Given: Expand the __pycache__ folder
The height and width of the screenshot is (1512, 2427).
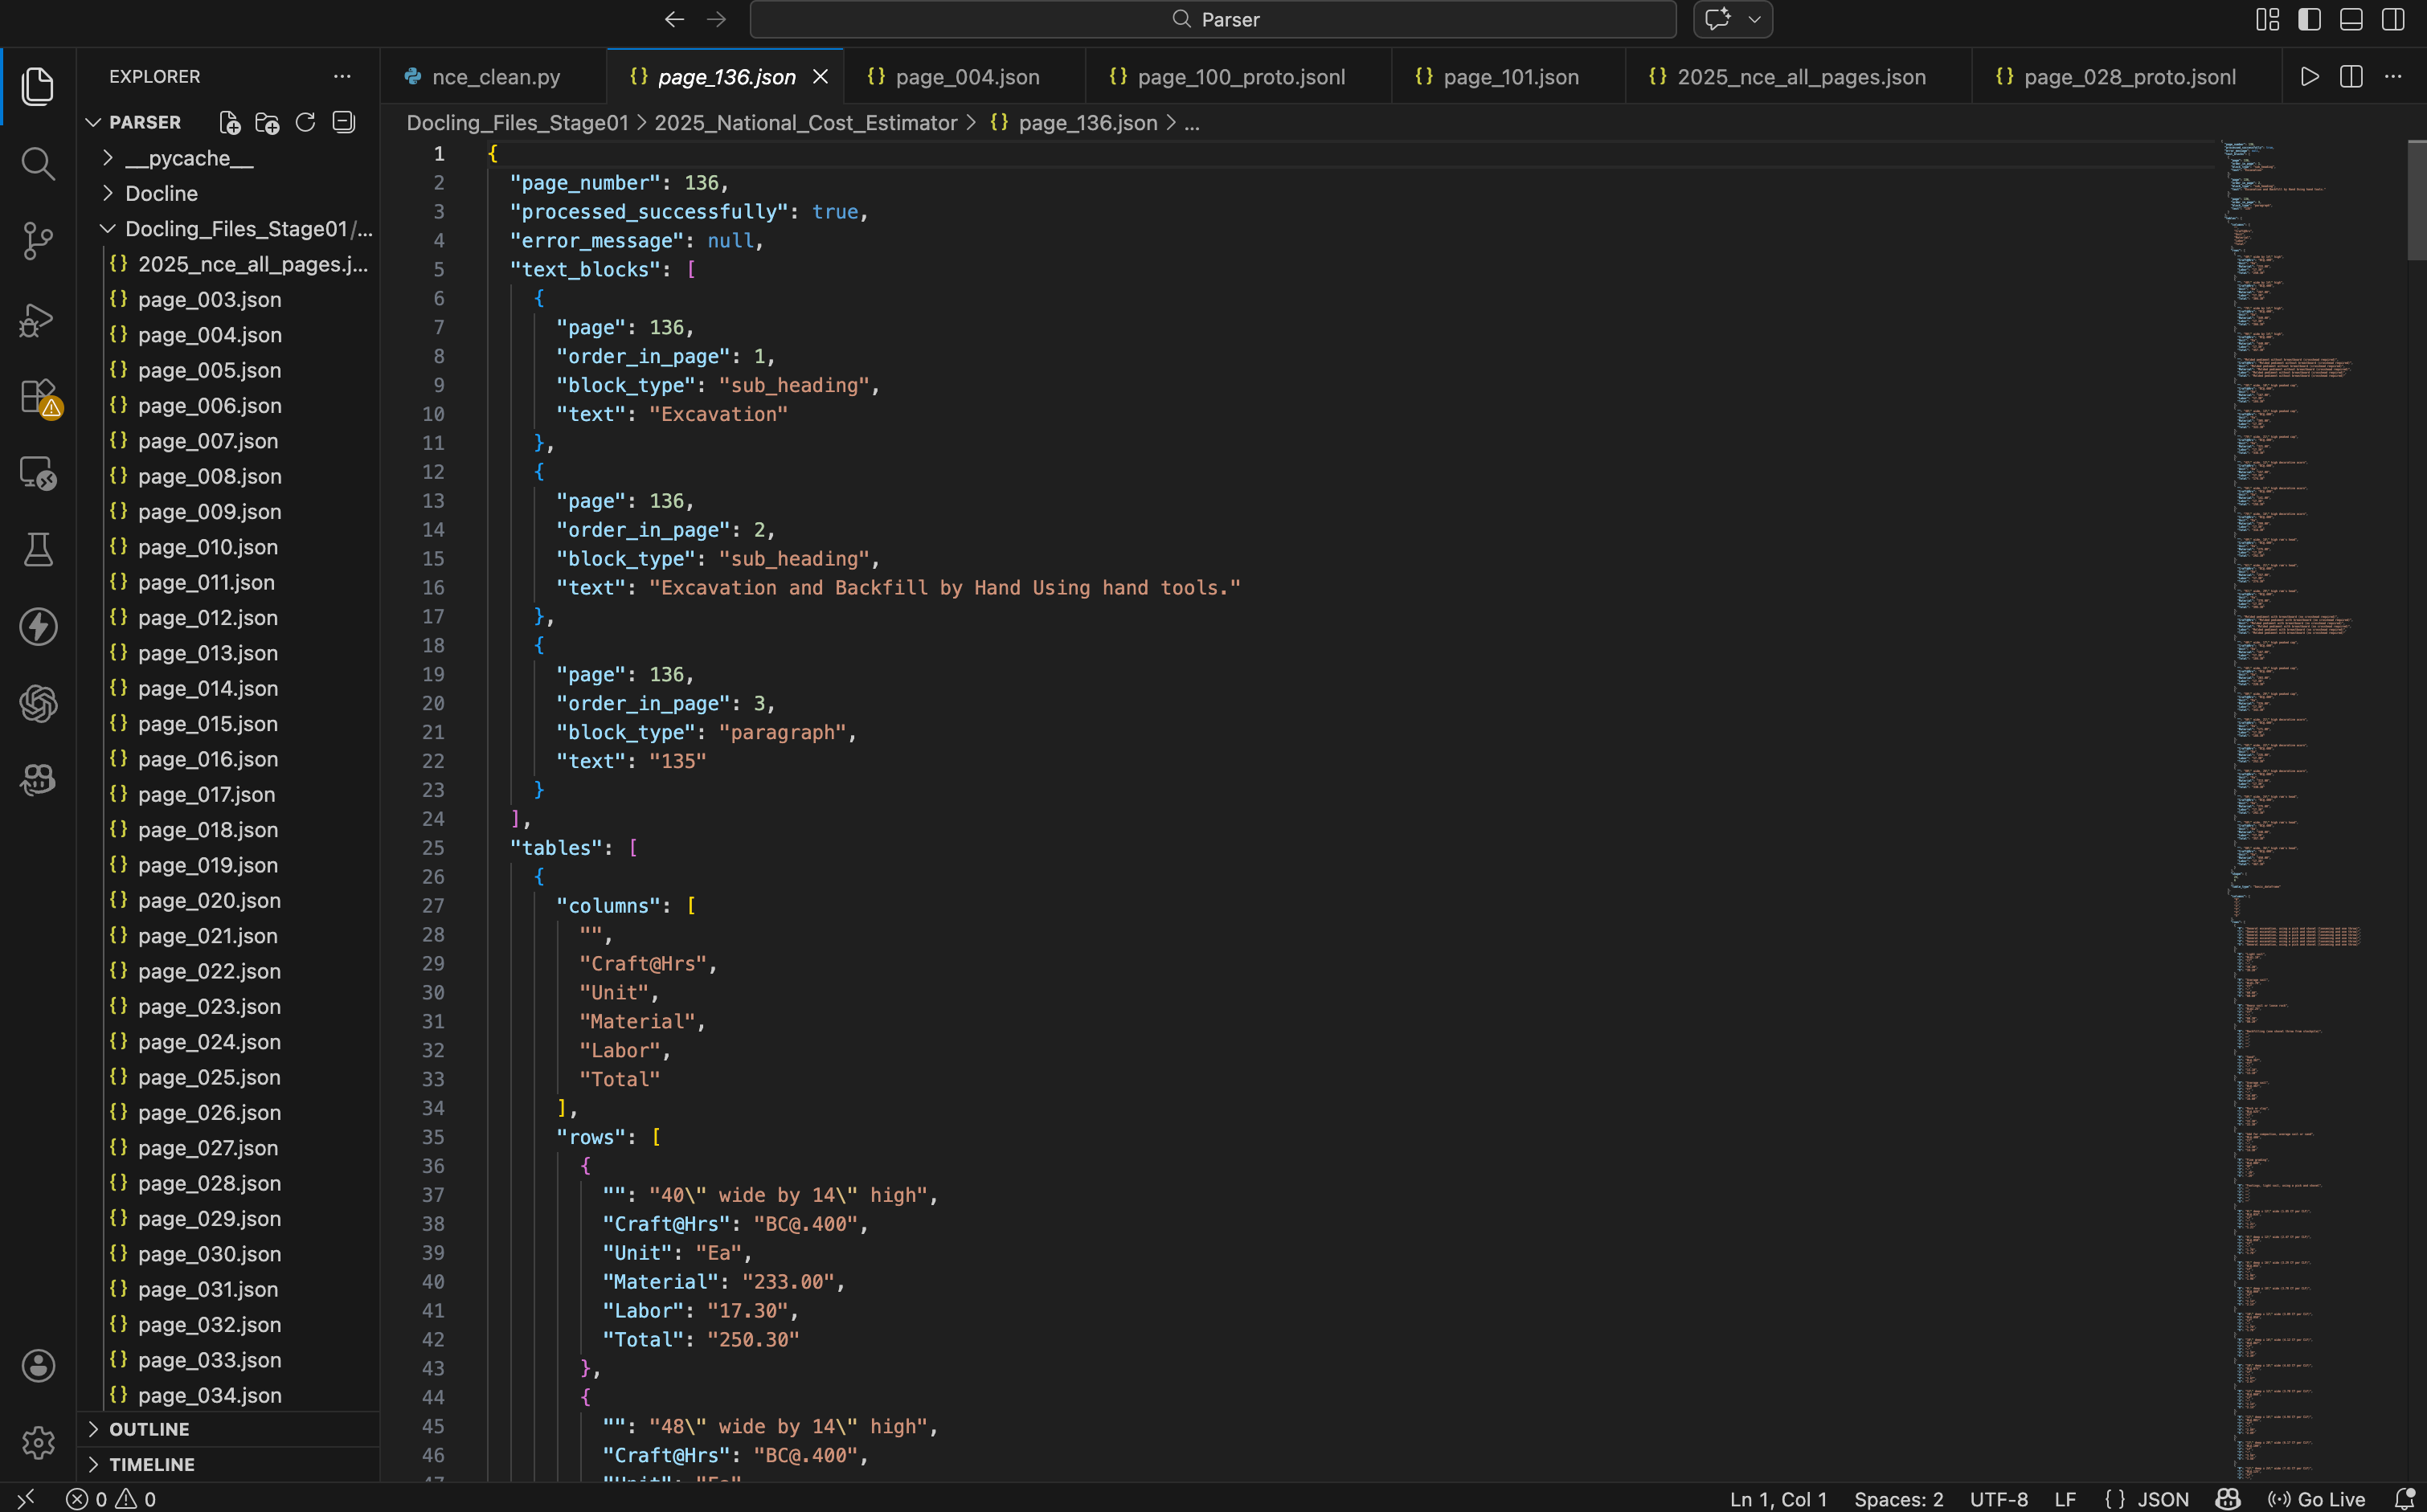Looking at the screenshot, I should pos(108,158).
